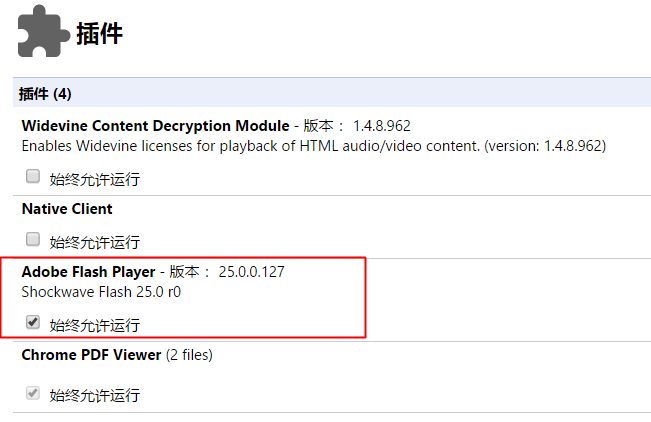Select Flash version number 25.0.0.127
Screen dimensions: 651x422
click(252, 272)
